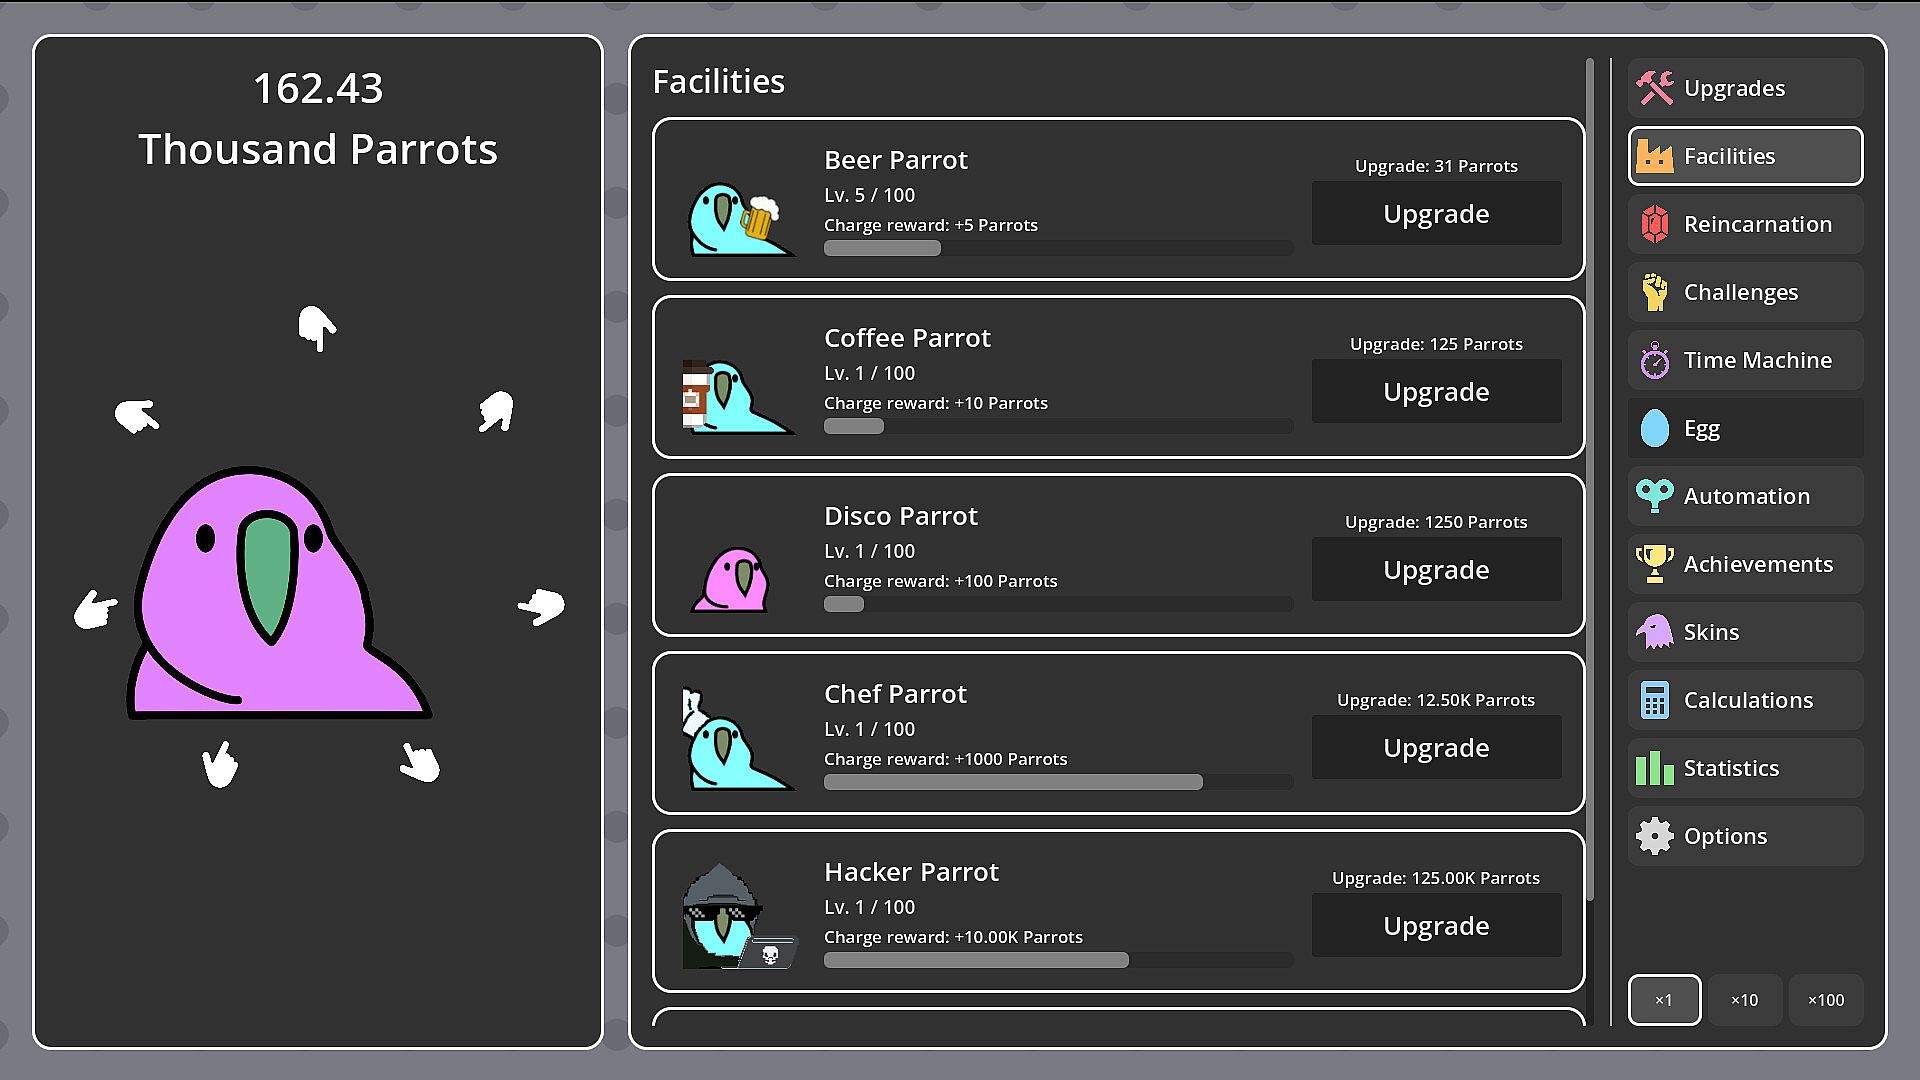Click the "Disco Parrot" facility name
The image size is (1920, 1080).
pos(901,516)
